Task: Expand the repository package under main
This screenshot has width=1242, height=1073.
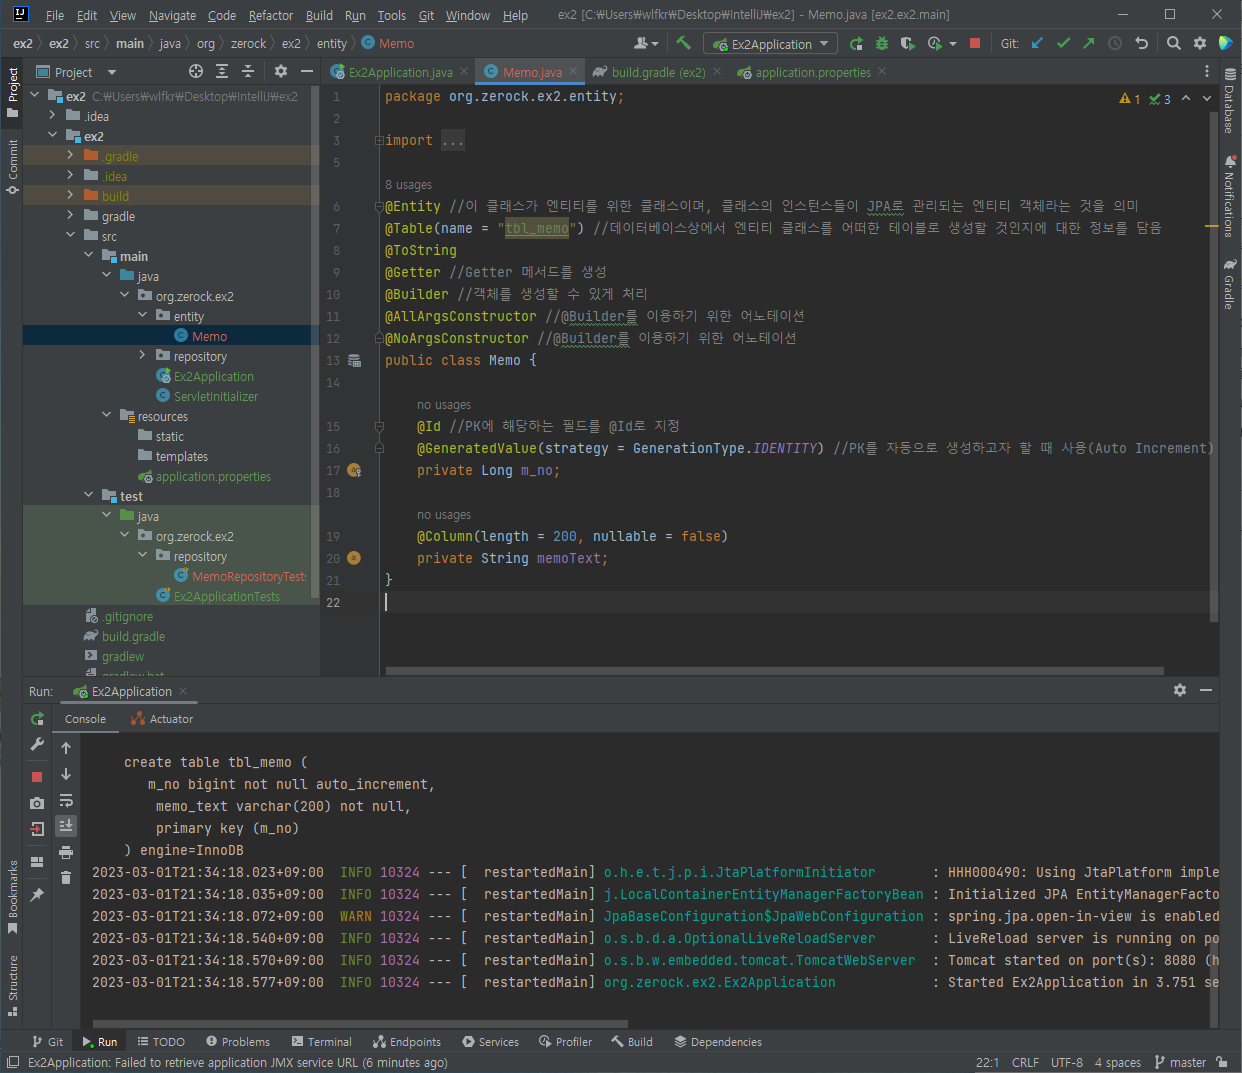Action: 142,355
